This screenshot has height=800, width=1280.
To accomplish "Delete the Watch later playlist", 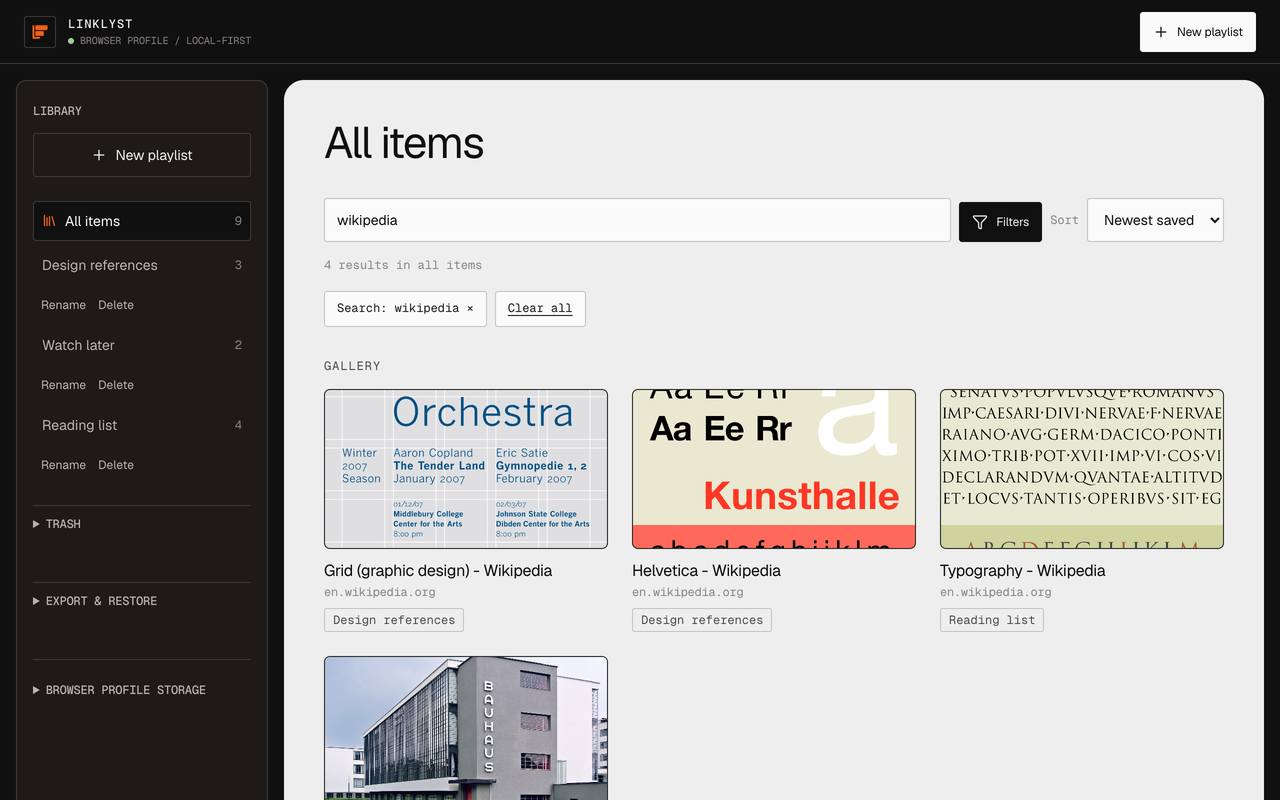I will pyautogui.click(x=116, y=385).
